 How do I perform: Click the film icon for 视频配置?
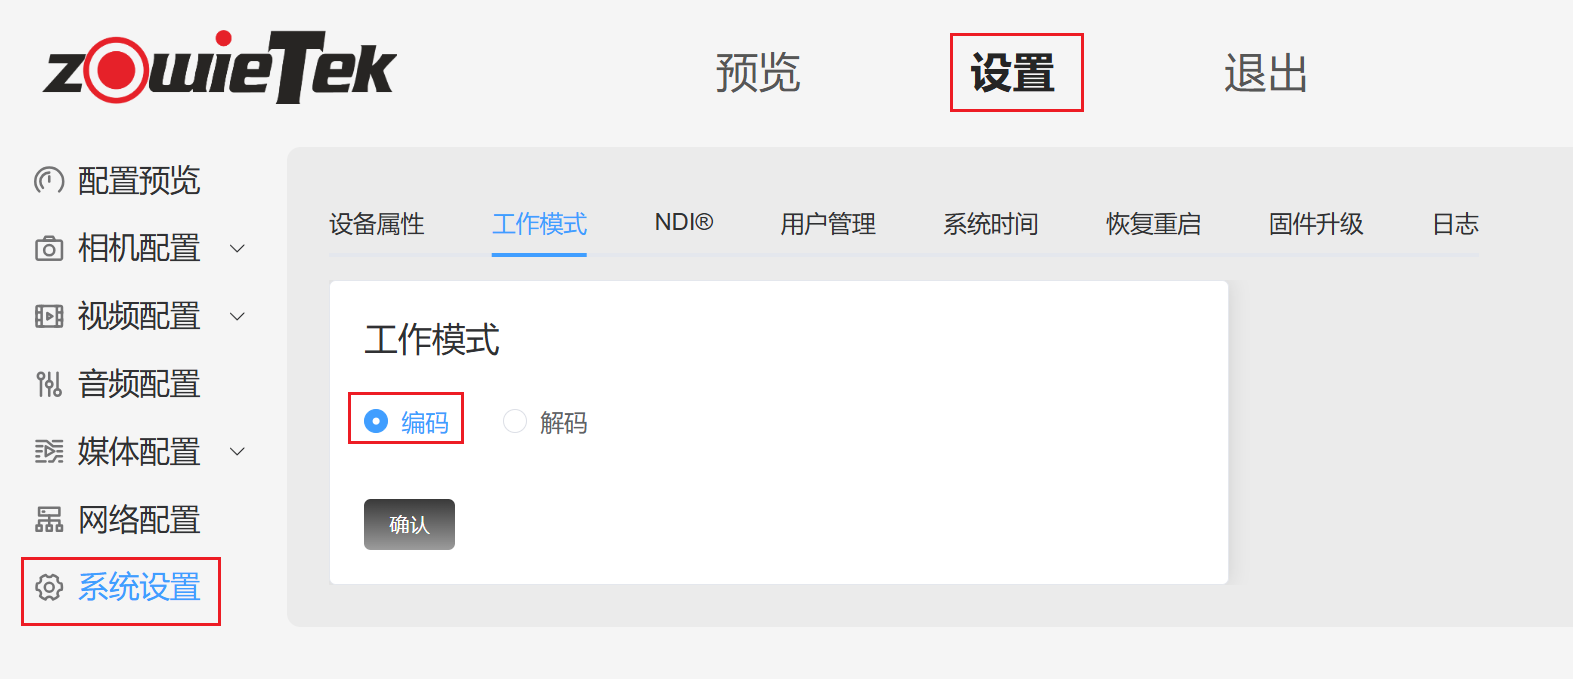tap(49, 316)
